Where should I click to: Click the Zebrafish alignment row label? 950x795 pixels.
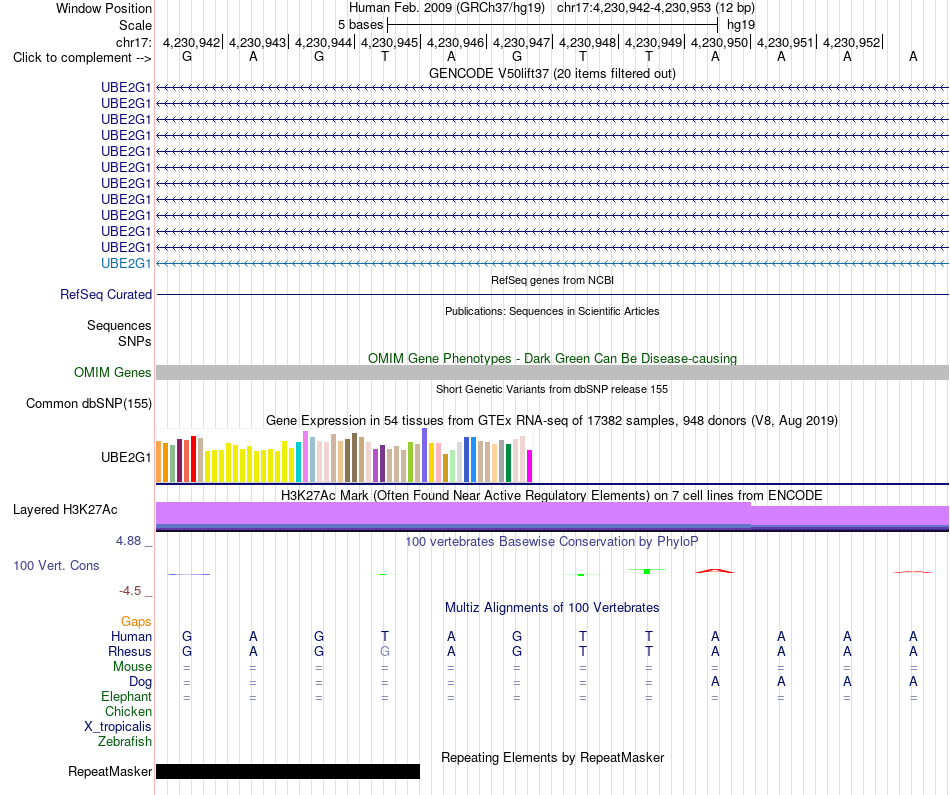(x=125, y=742)
